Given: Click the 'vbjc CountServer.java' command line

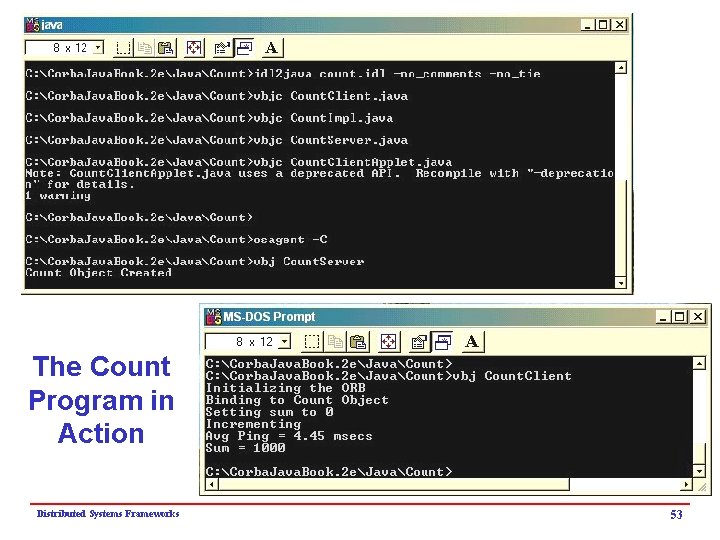Looking at the screenshot, I should click(x=217, y=140).
